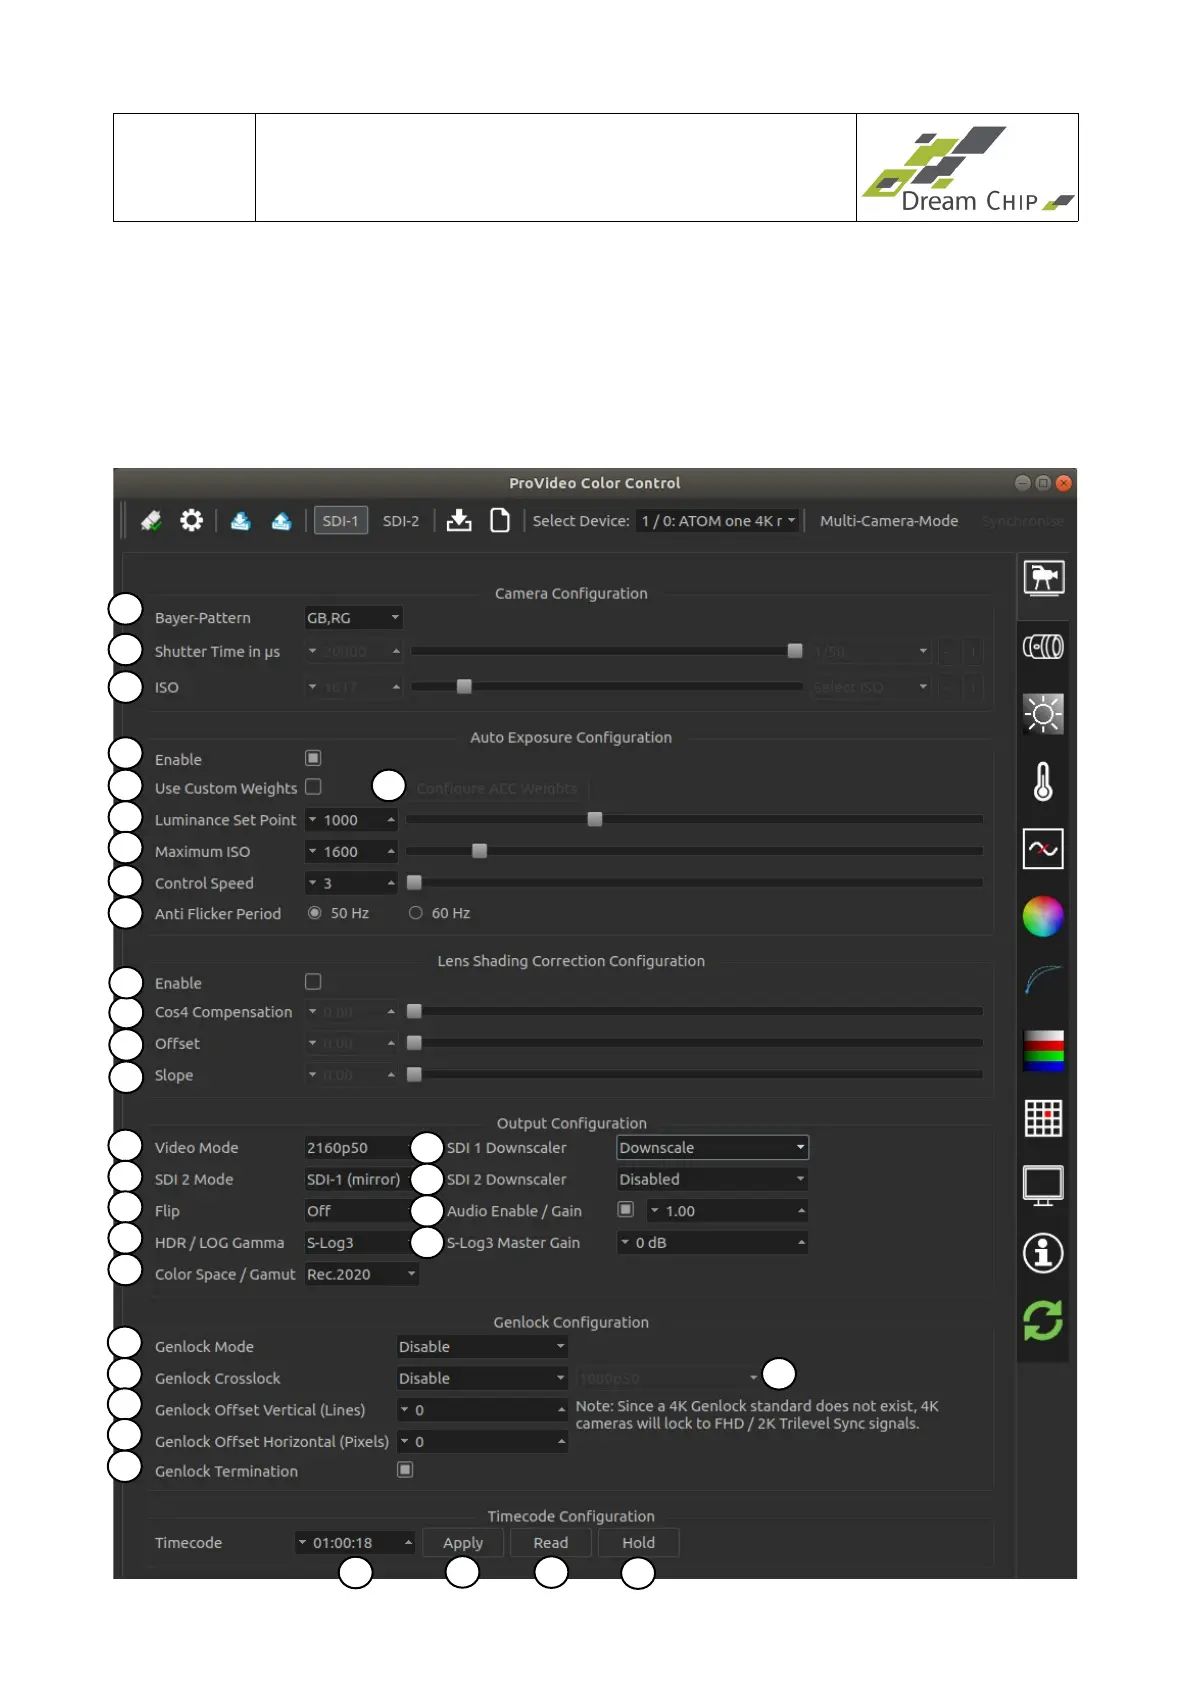This screenshot has height=1684, width=1191.
Task: Open the monitor output sidebar icon
Action: (x=1043, y=1186)
